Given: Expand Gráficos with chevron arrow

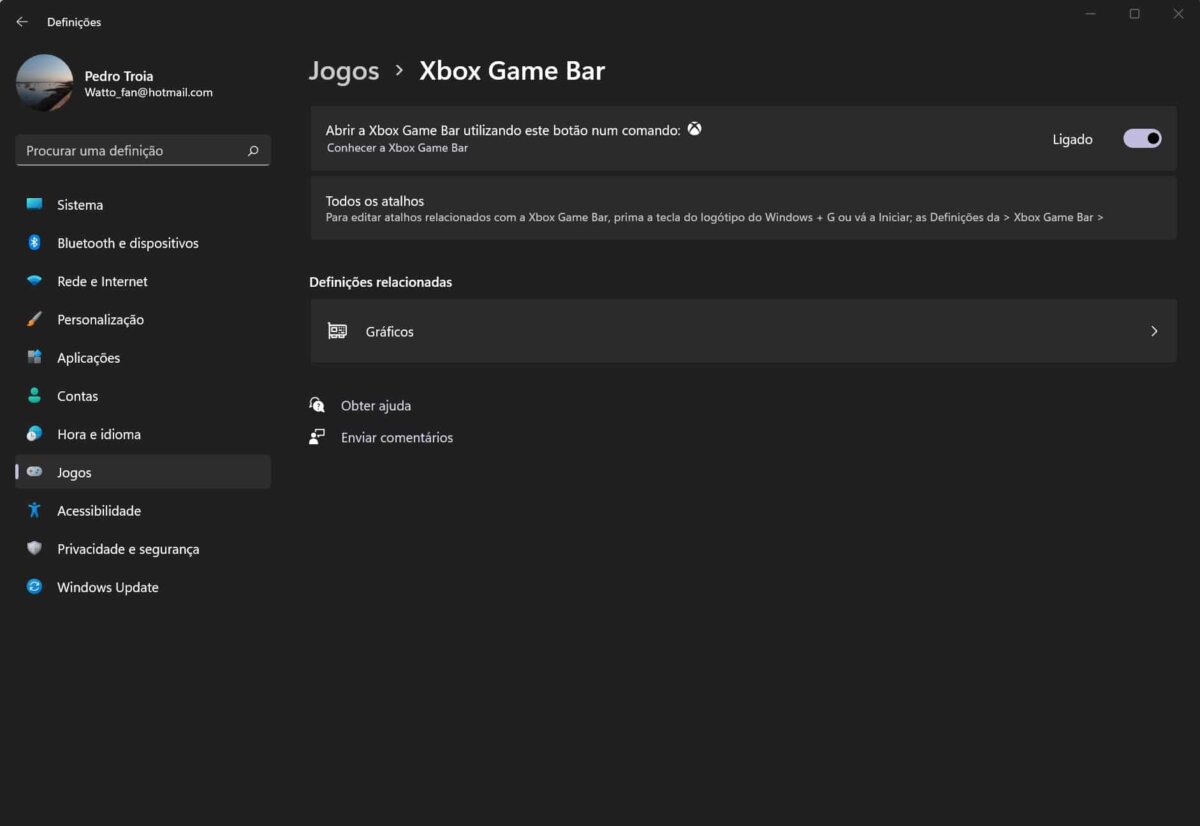Looking at the screenshot, I should point(1154,331).
